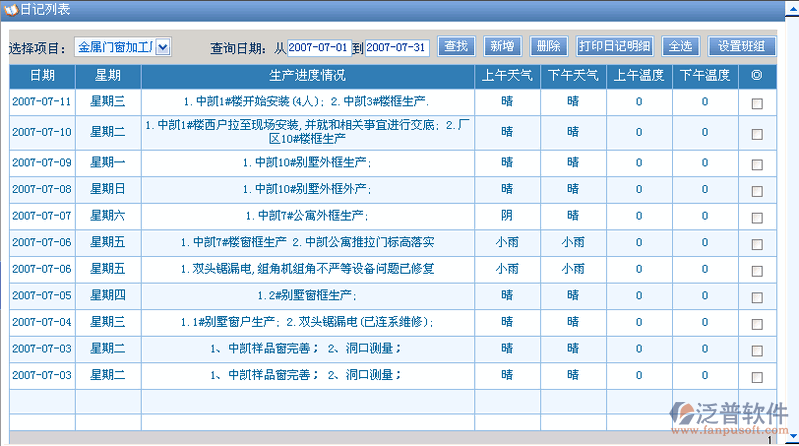Open the 2007-07-09 date link
Screen dimensions: 799x446
tap(42, 162)
